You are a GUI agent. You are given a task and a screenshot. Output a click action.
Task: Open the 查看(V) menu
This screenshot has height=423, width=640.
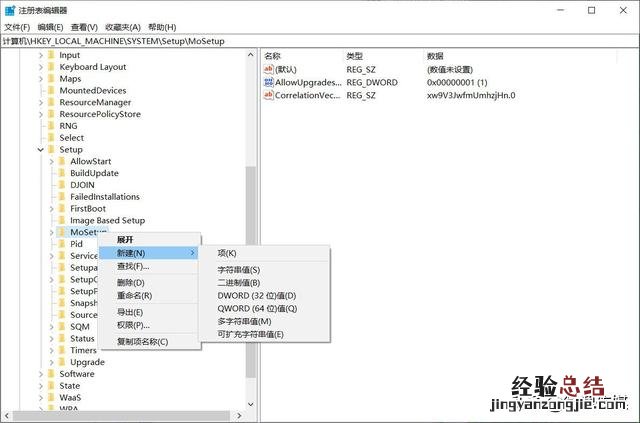click(84, 27)
